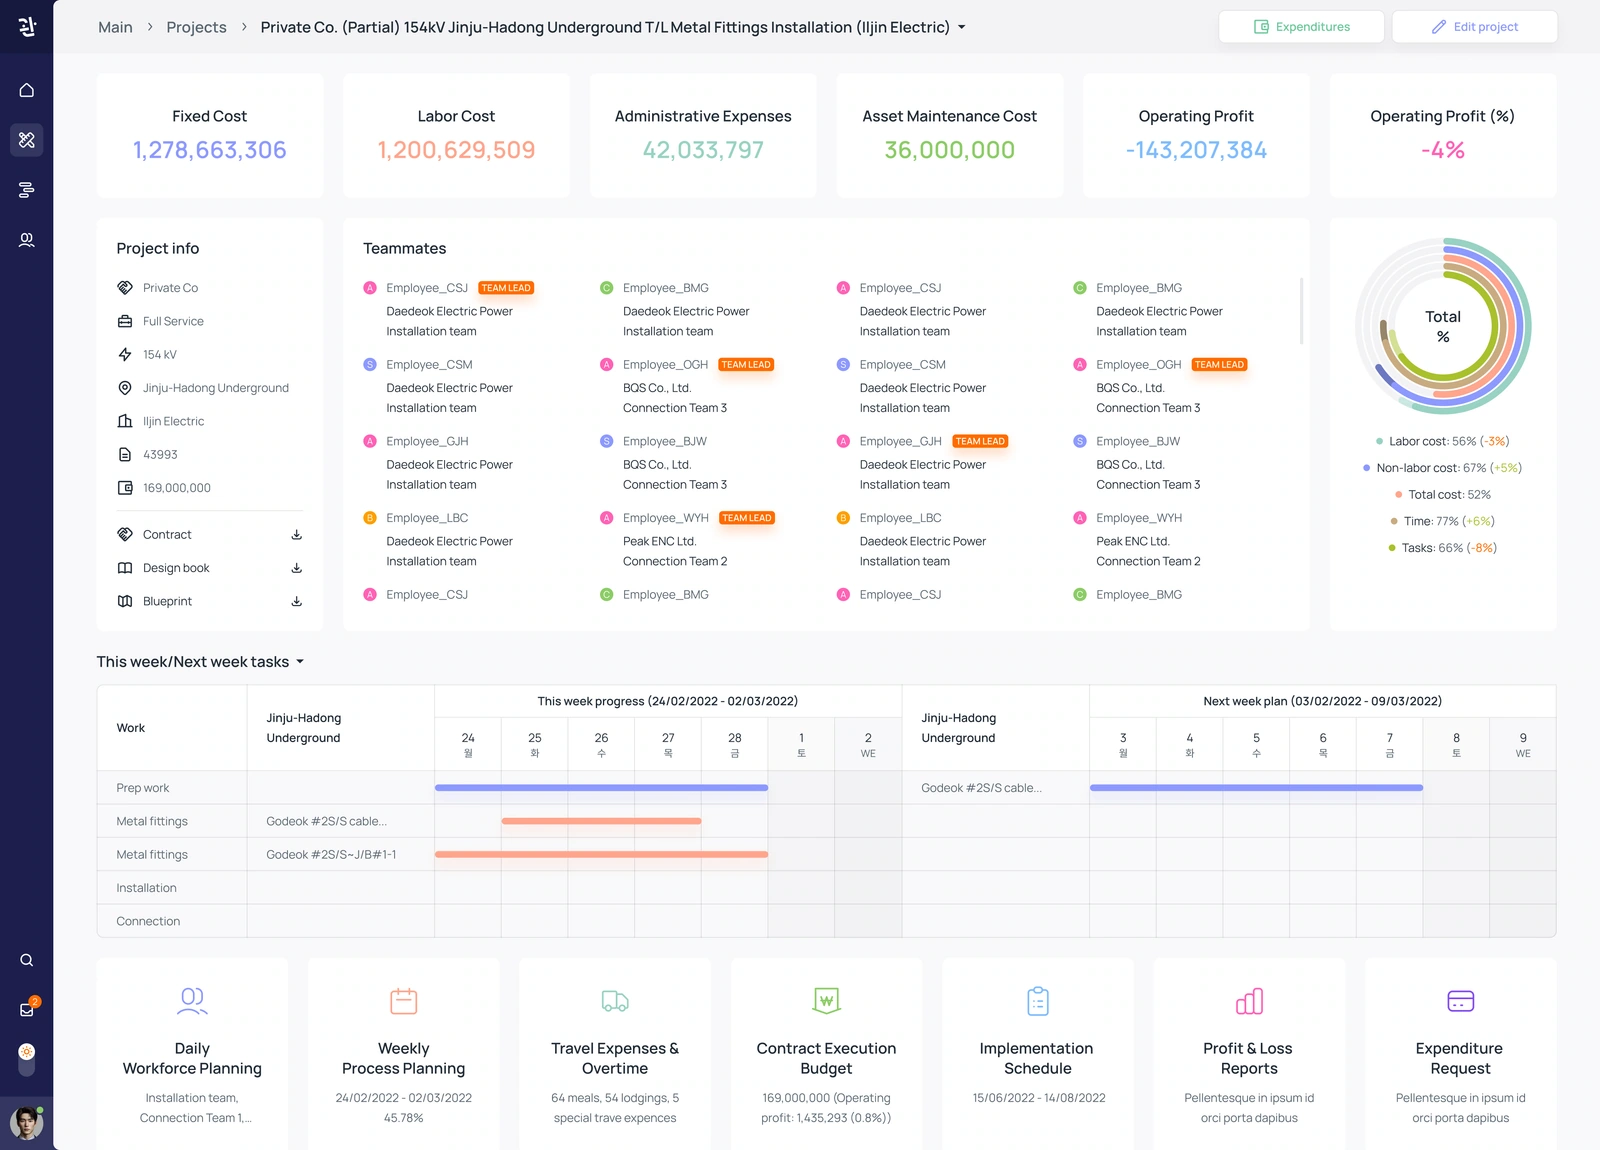This screenshot has height=1150, width=1600.
Task: Click the Fixed Cost value 1,278,663,306
Action: (x=210, y=150)
